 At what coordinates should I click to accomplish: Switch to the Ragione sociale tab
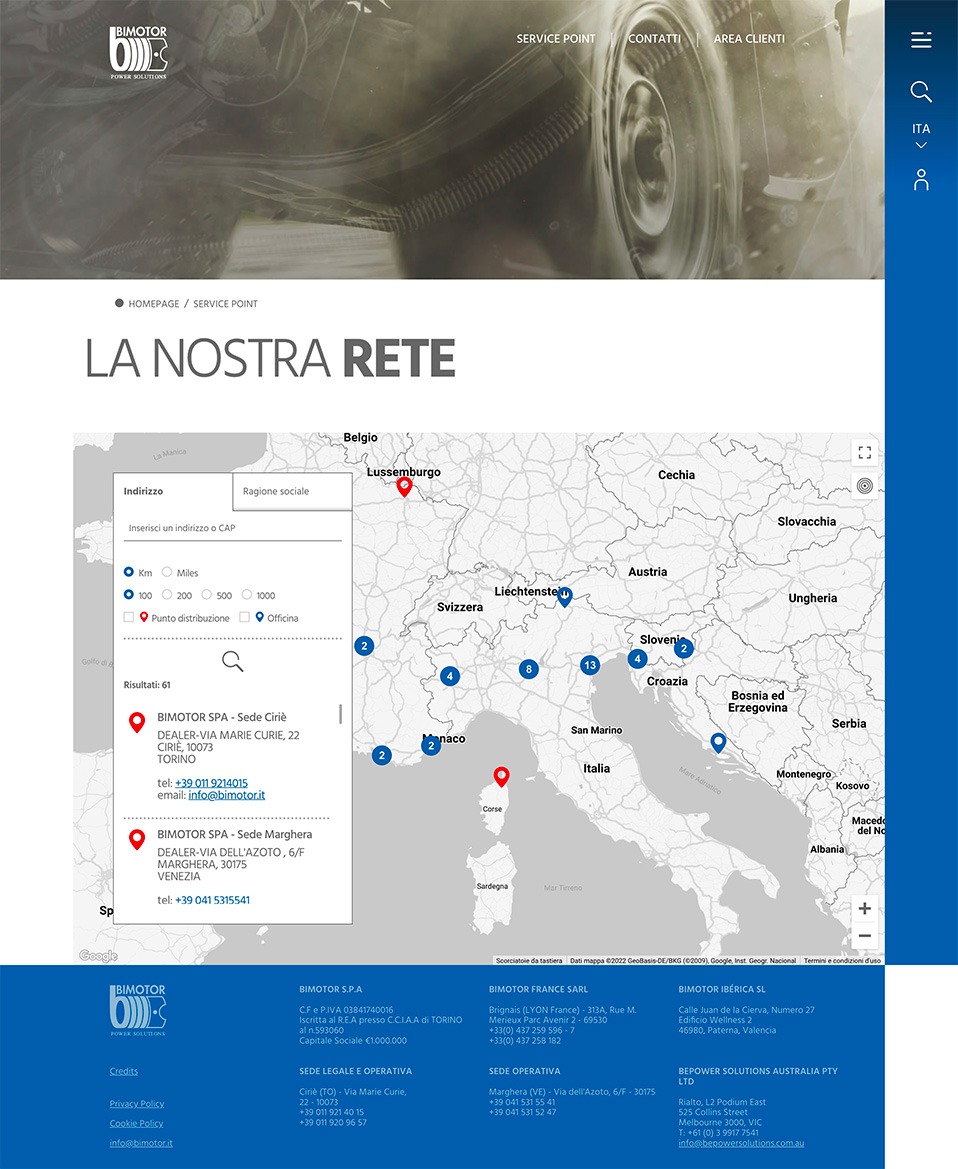pos(291,492)
